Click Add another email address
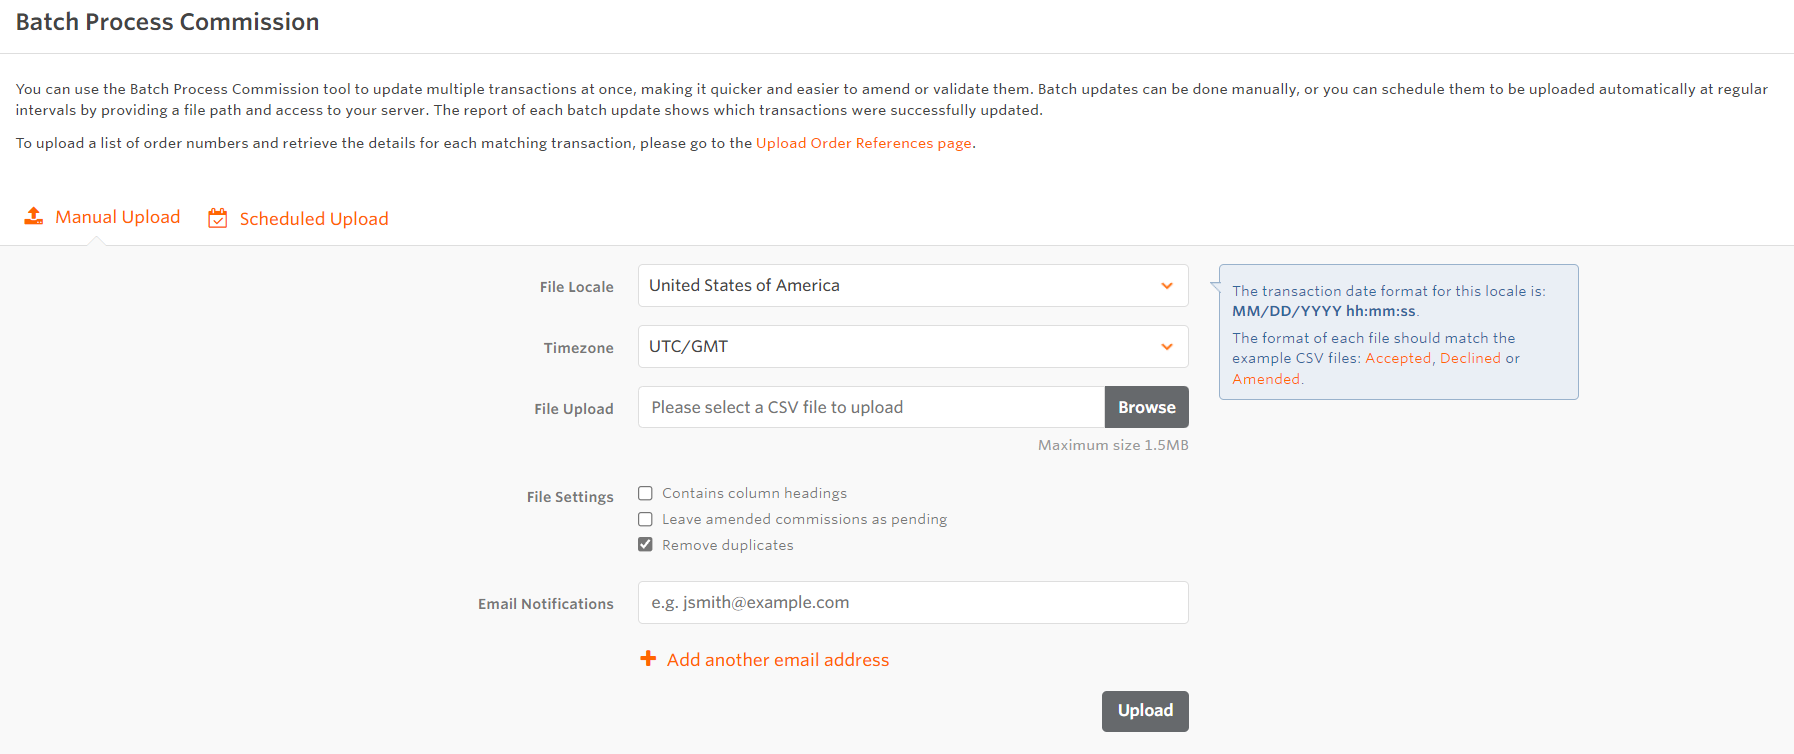 point(777,659)
